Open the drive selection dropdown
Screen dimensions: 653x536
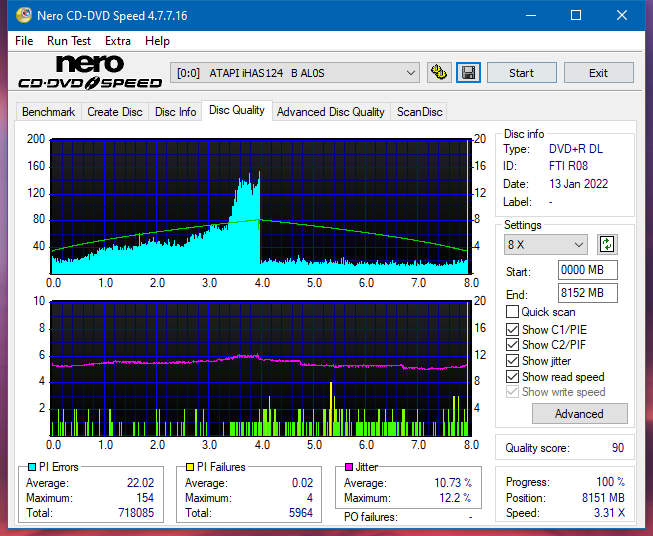(x=295, y=73)
